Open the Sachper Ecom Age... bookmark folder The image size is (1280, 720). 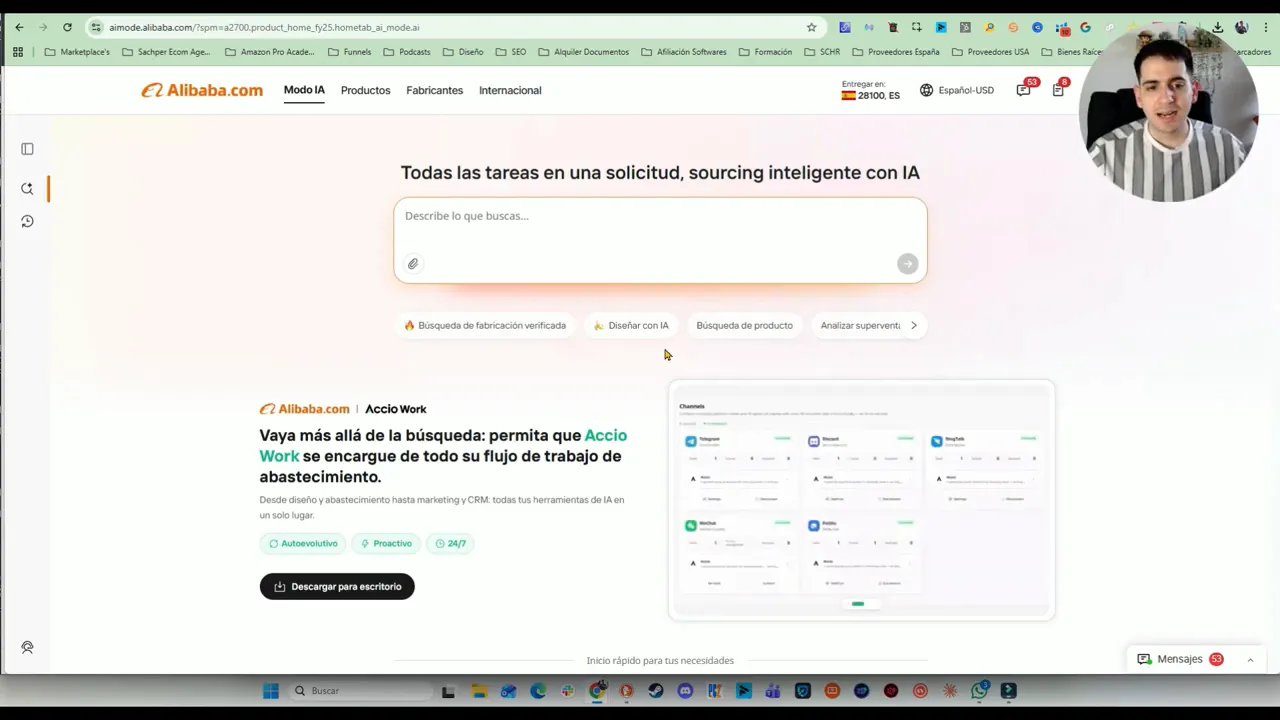pyautogui.click(x=166, y=52)
